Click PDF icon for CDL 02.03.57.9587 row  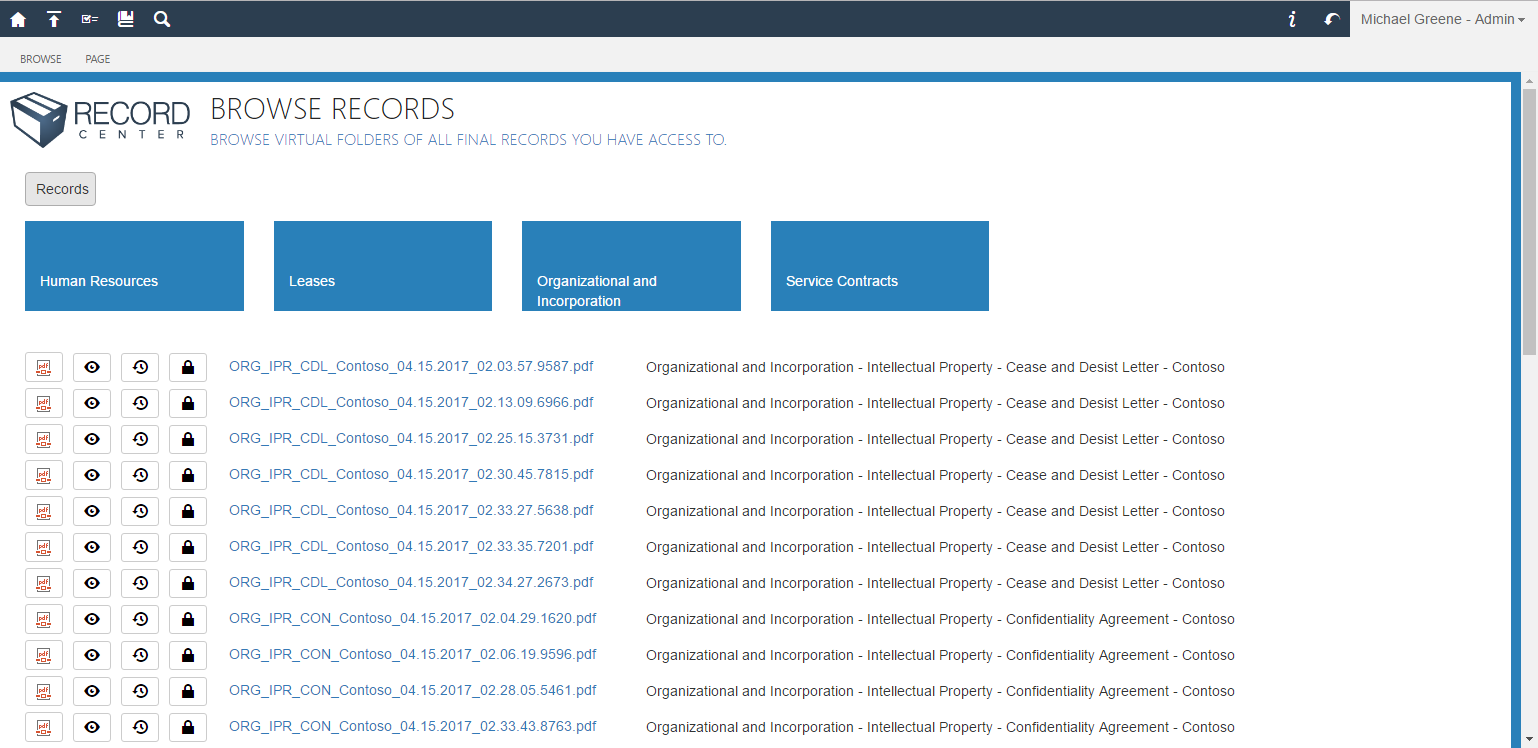pyautogui.click(x=44, y=368)
